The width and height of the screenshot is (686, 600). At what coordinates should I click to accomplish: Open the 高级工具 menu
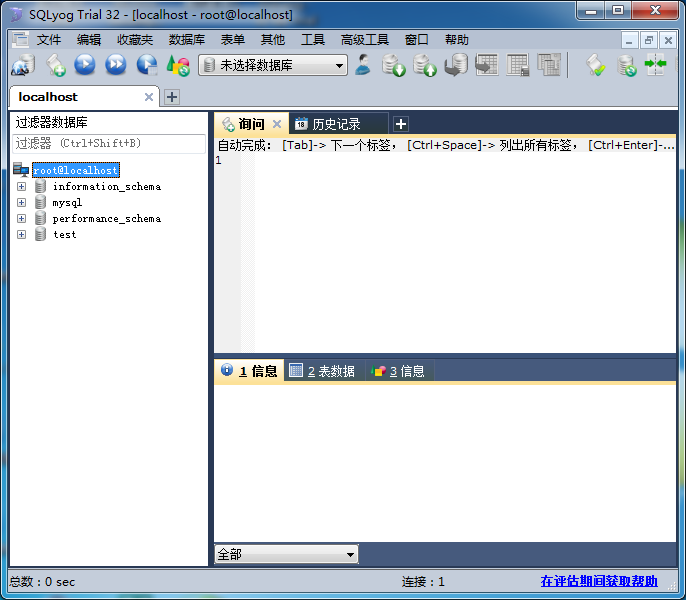(x=364, y=40)
